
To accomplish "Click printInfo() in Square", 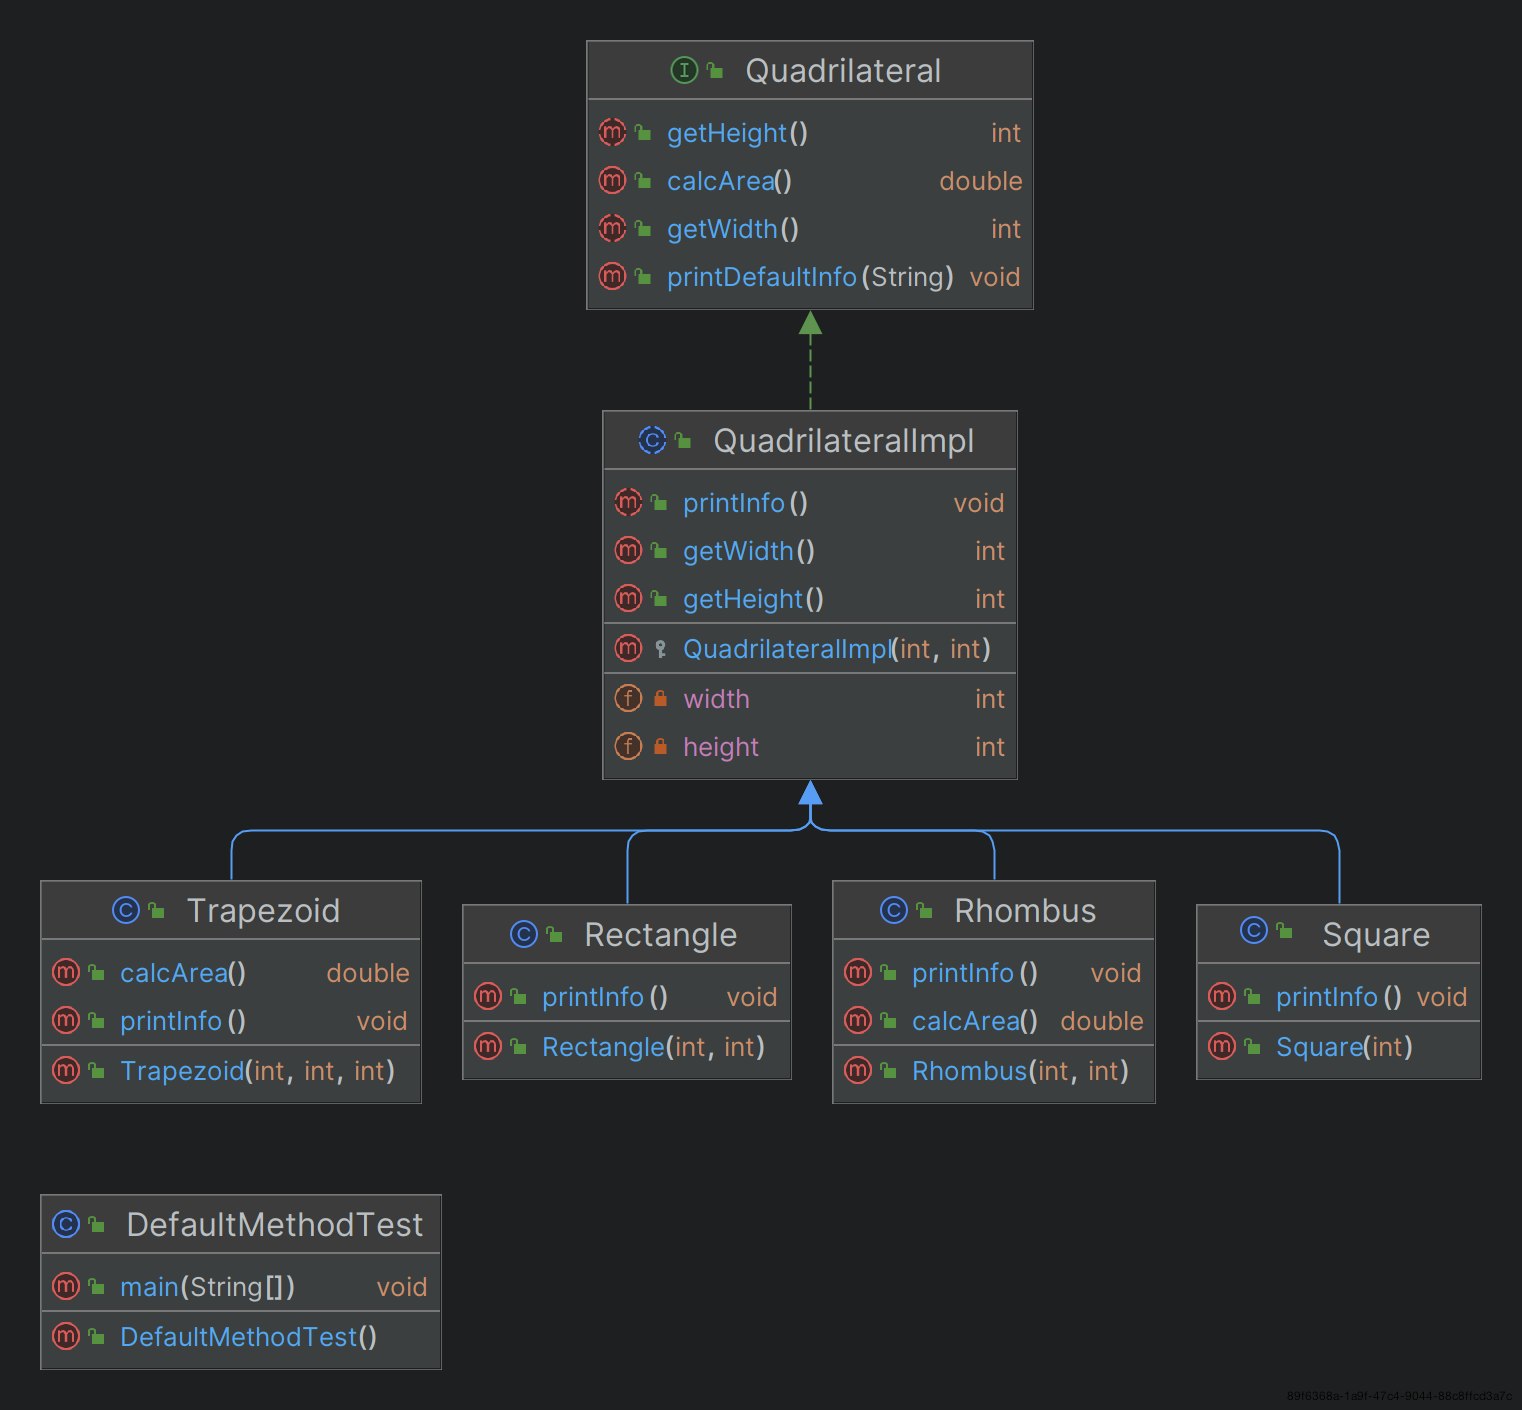I will (1339, 997).
